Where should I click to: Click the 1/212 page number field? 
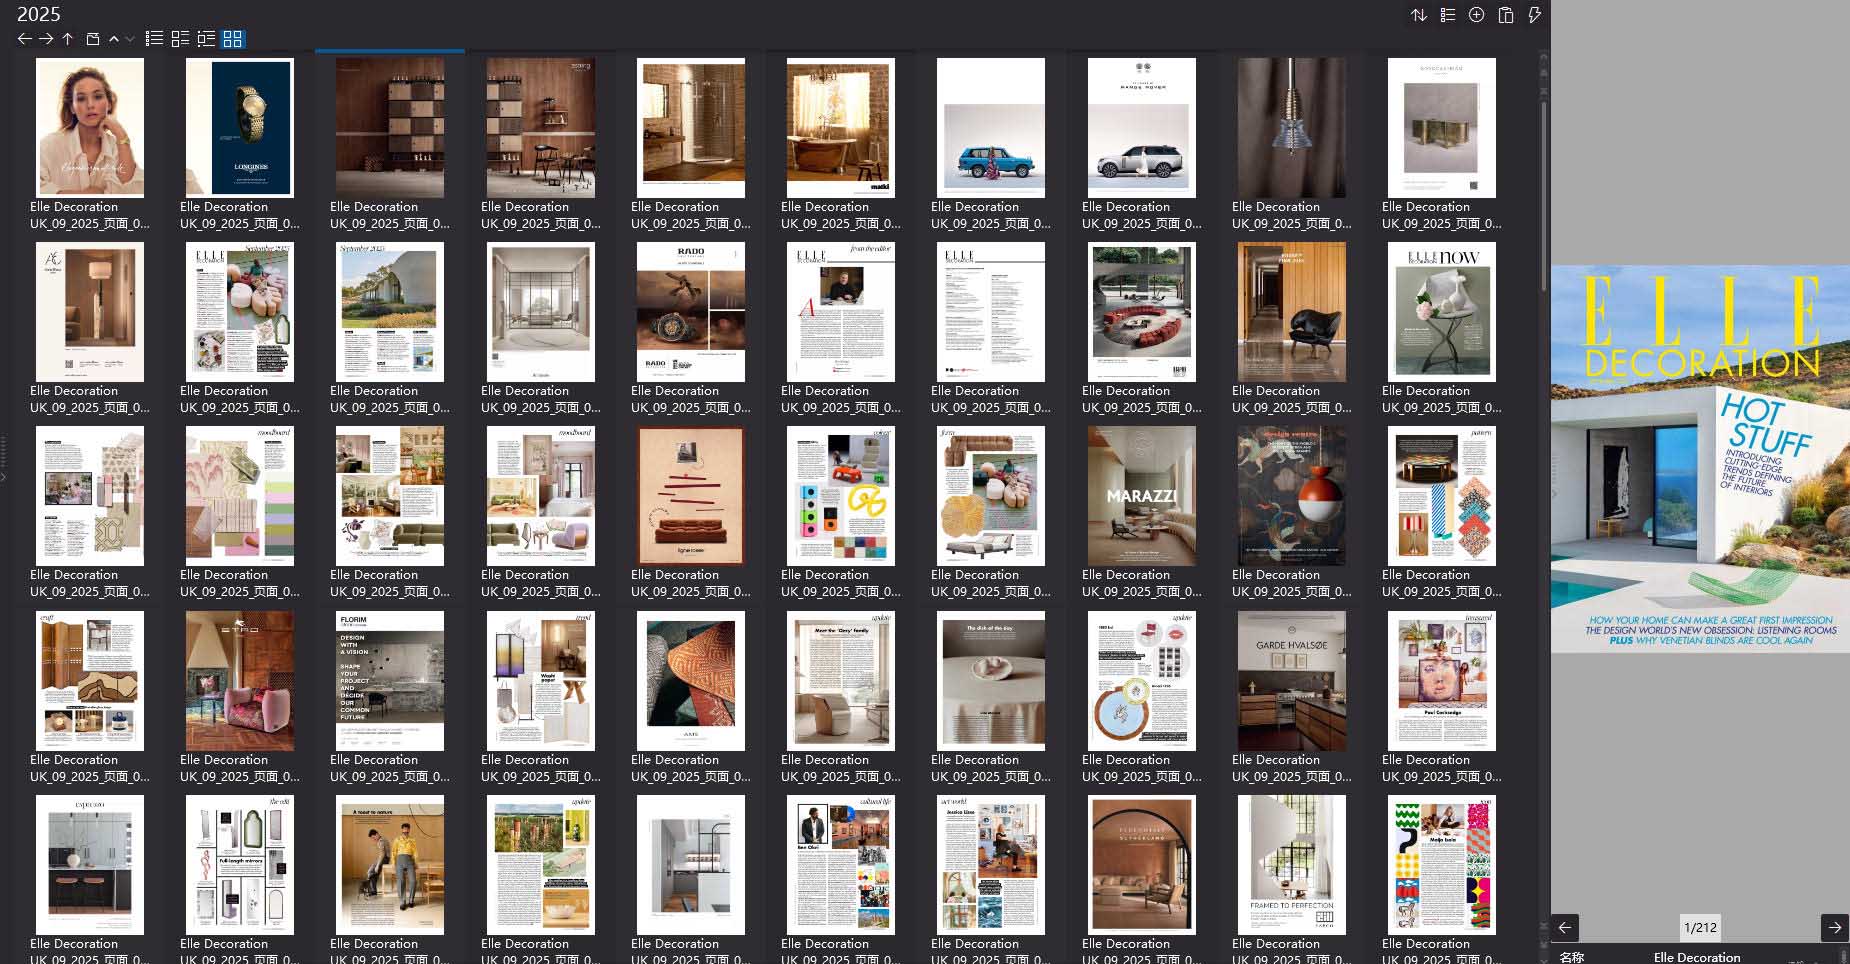[1702, 927]
